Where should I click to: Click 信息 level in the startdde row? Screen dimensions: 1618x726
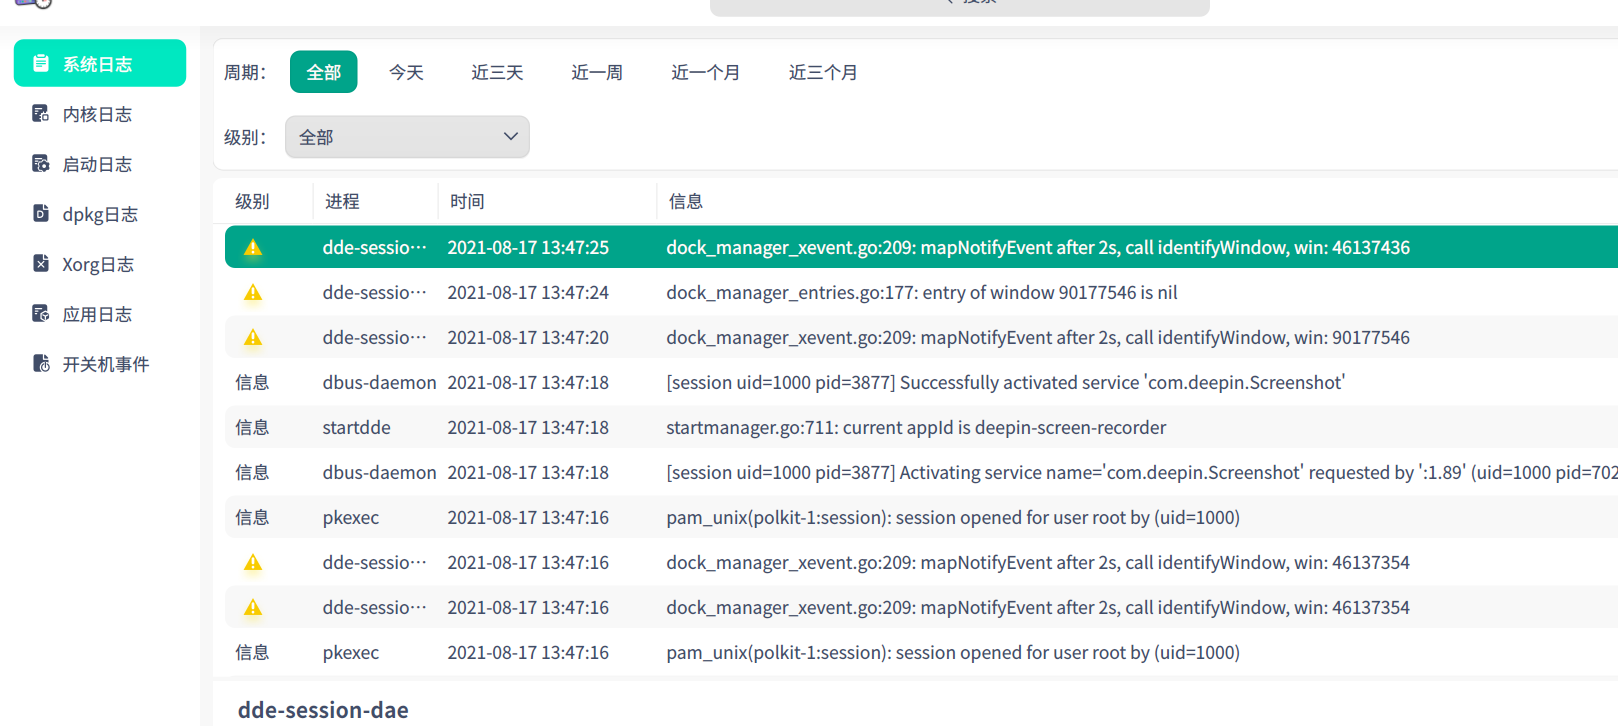pos(252,427)
